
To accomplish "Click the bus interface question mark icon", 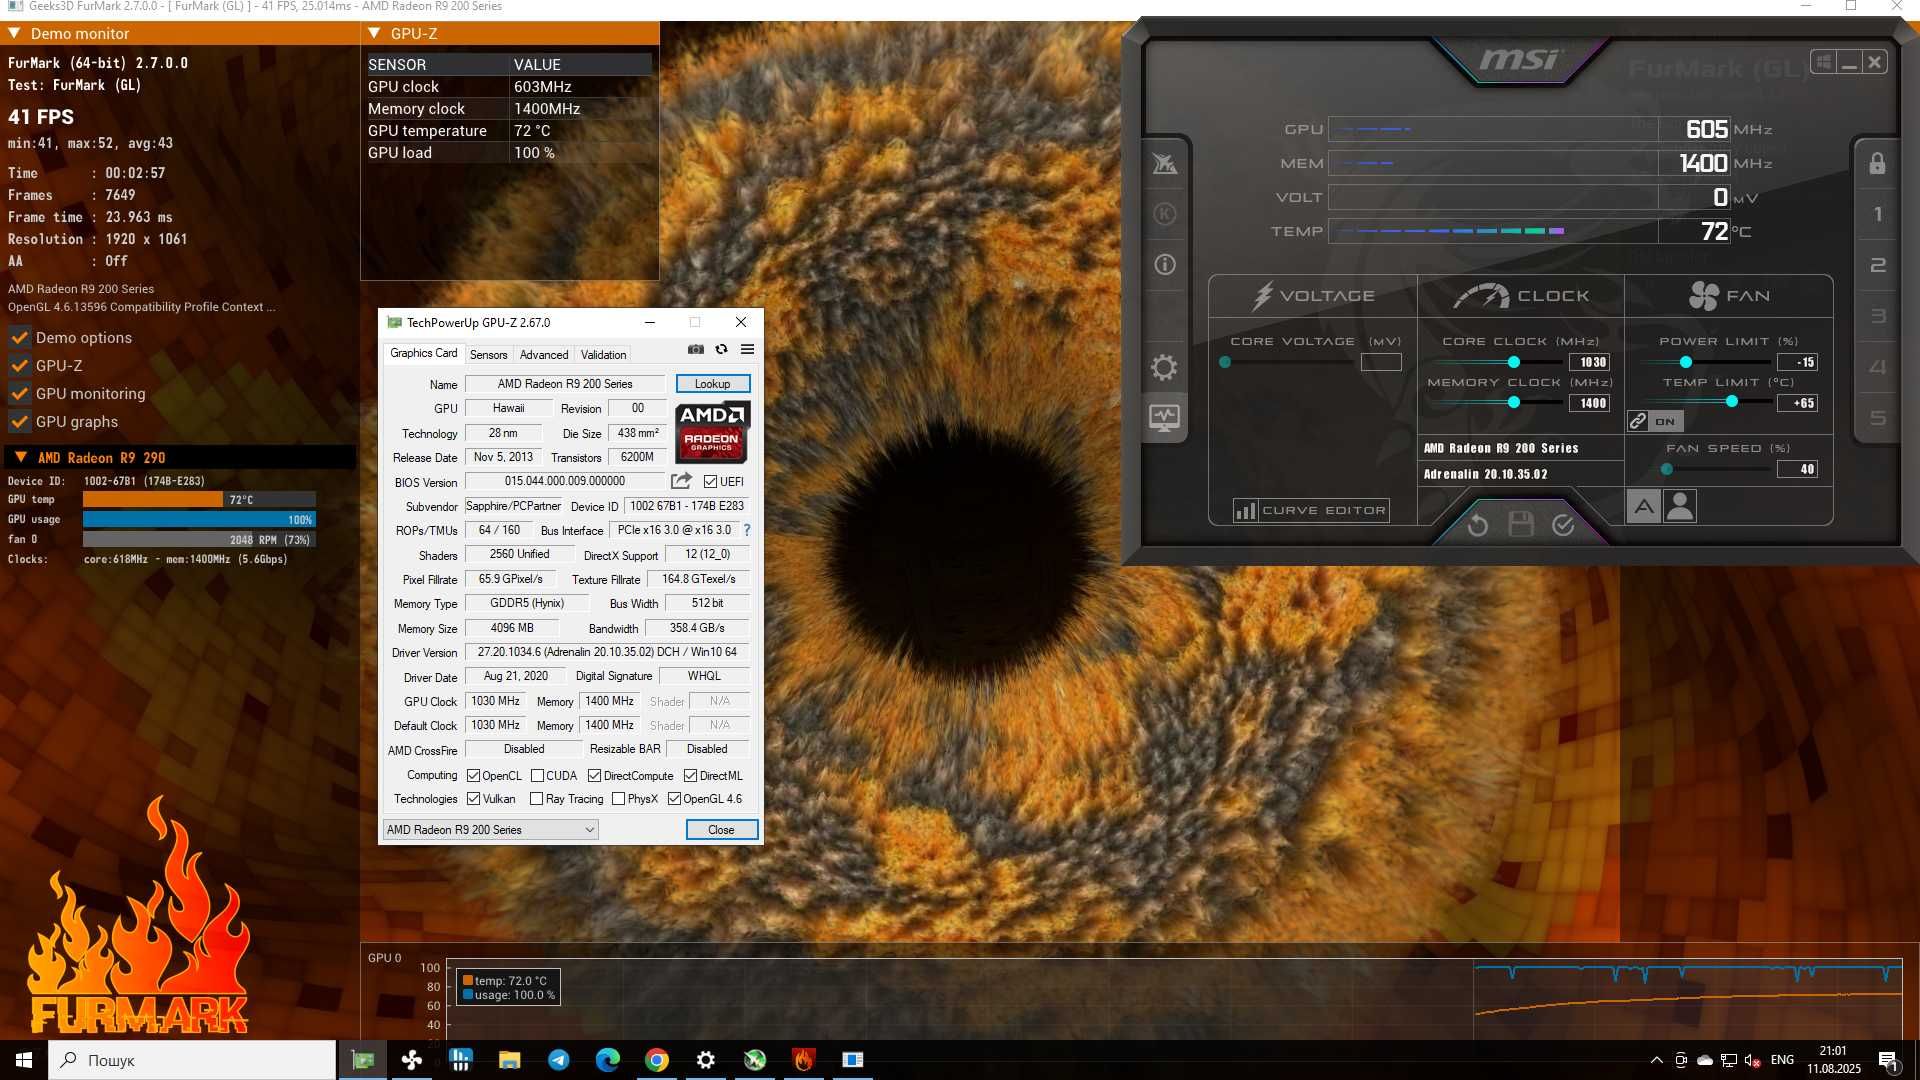I will (x=746, y=530).
